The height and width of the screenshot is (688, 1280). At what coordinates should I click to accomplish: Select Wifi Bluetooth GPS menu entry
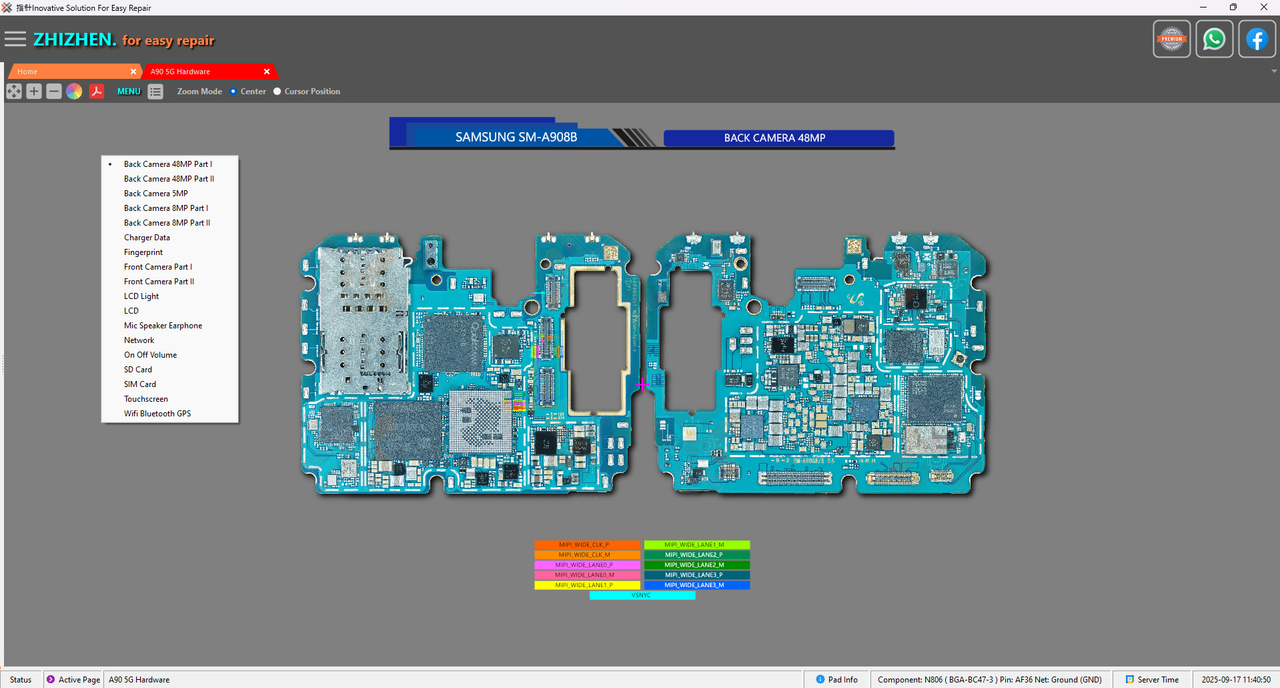(157, 413)
